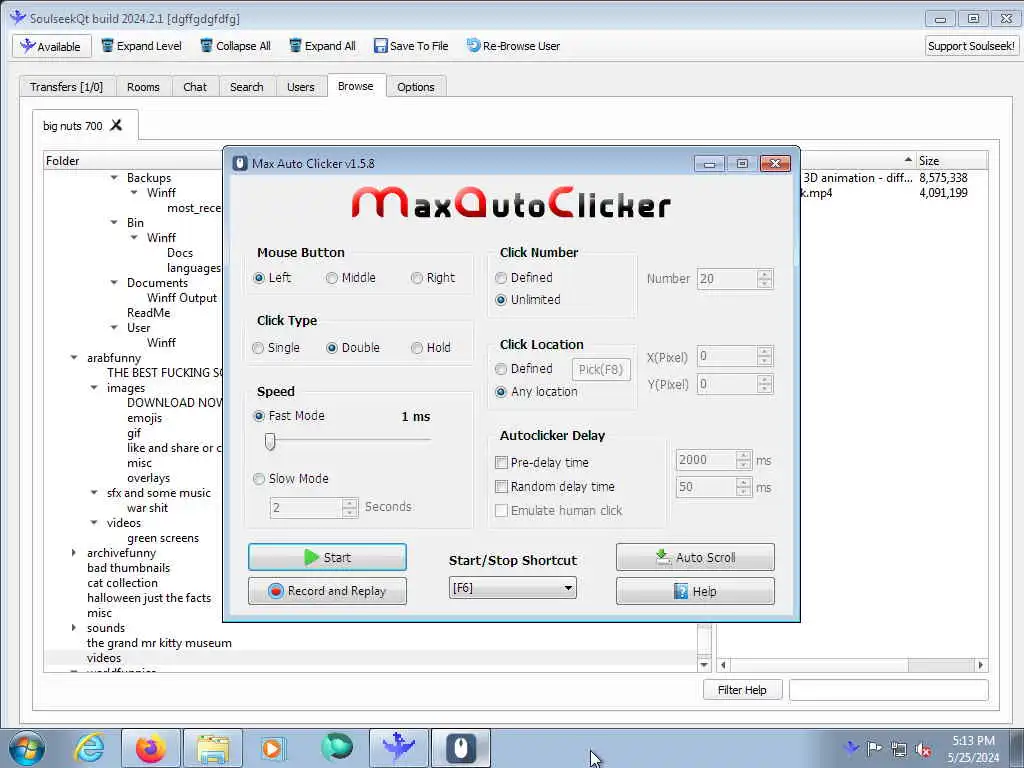Click the X(Pixel) input field

[727, 356]
